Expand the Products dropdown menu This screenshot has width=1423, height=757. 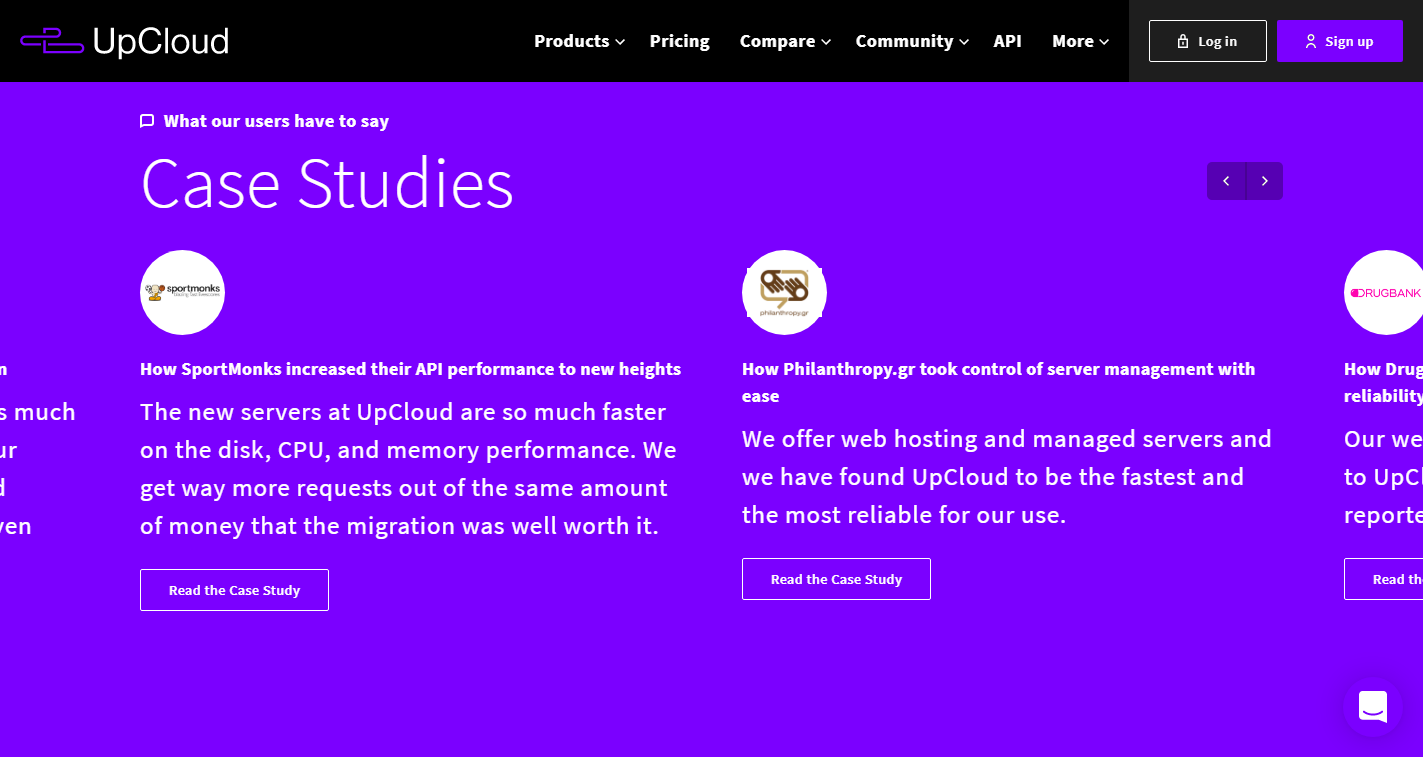pos(579,41)
